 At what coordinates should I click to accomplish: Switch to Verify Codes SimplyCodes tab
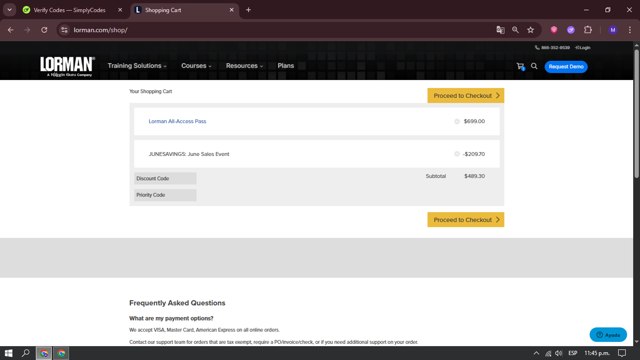pos(69,10)
